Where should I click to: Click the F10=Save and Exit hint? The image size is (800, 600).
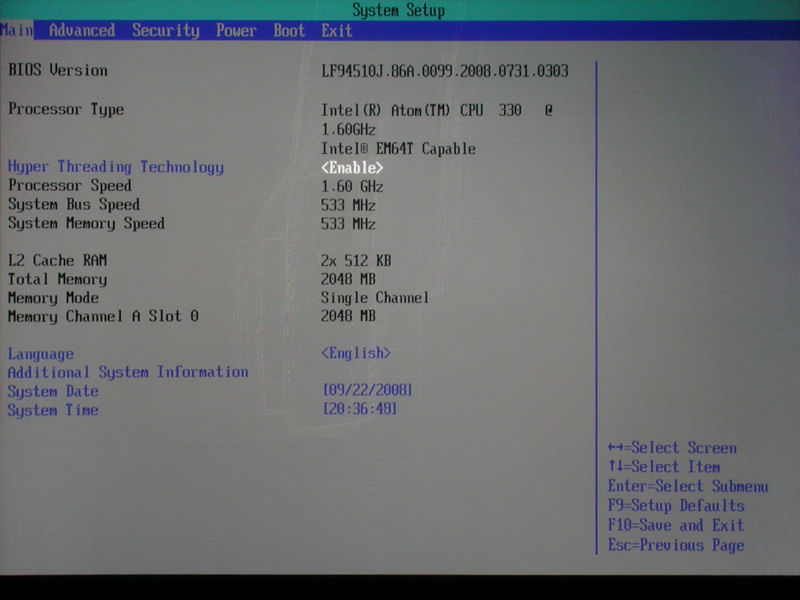[x=676, y=525]
